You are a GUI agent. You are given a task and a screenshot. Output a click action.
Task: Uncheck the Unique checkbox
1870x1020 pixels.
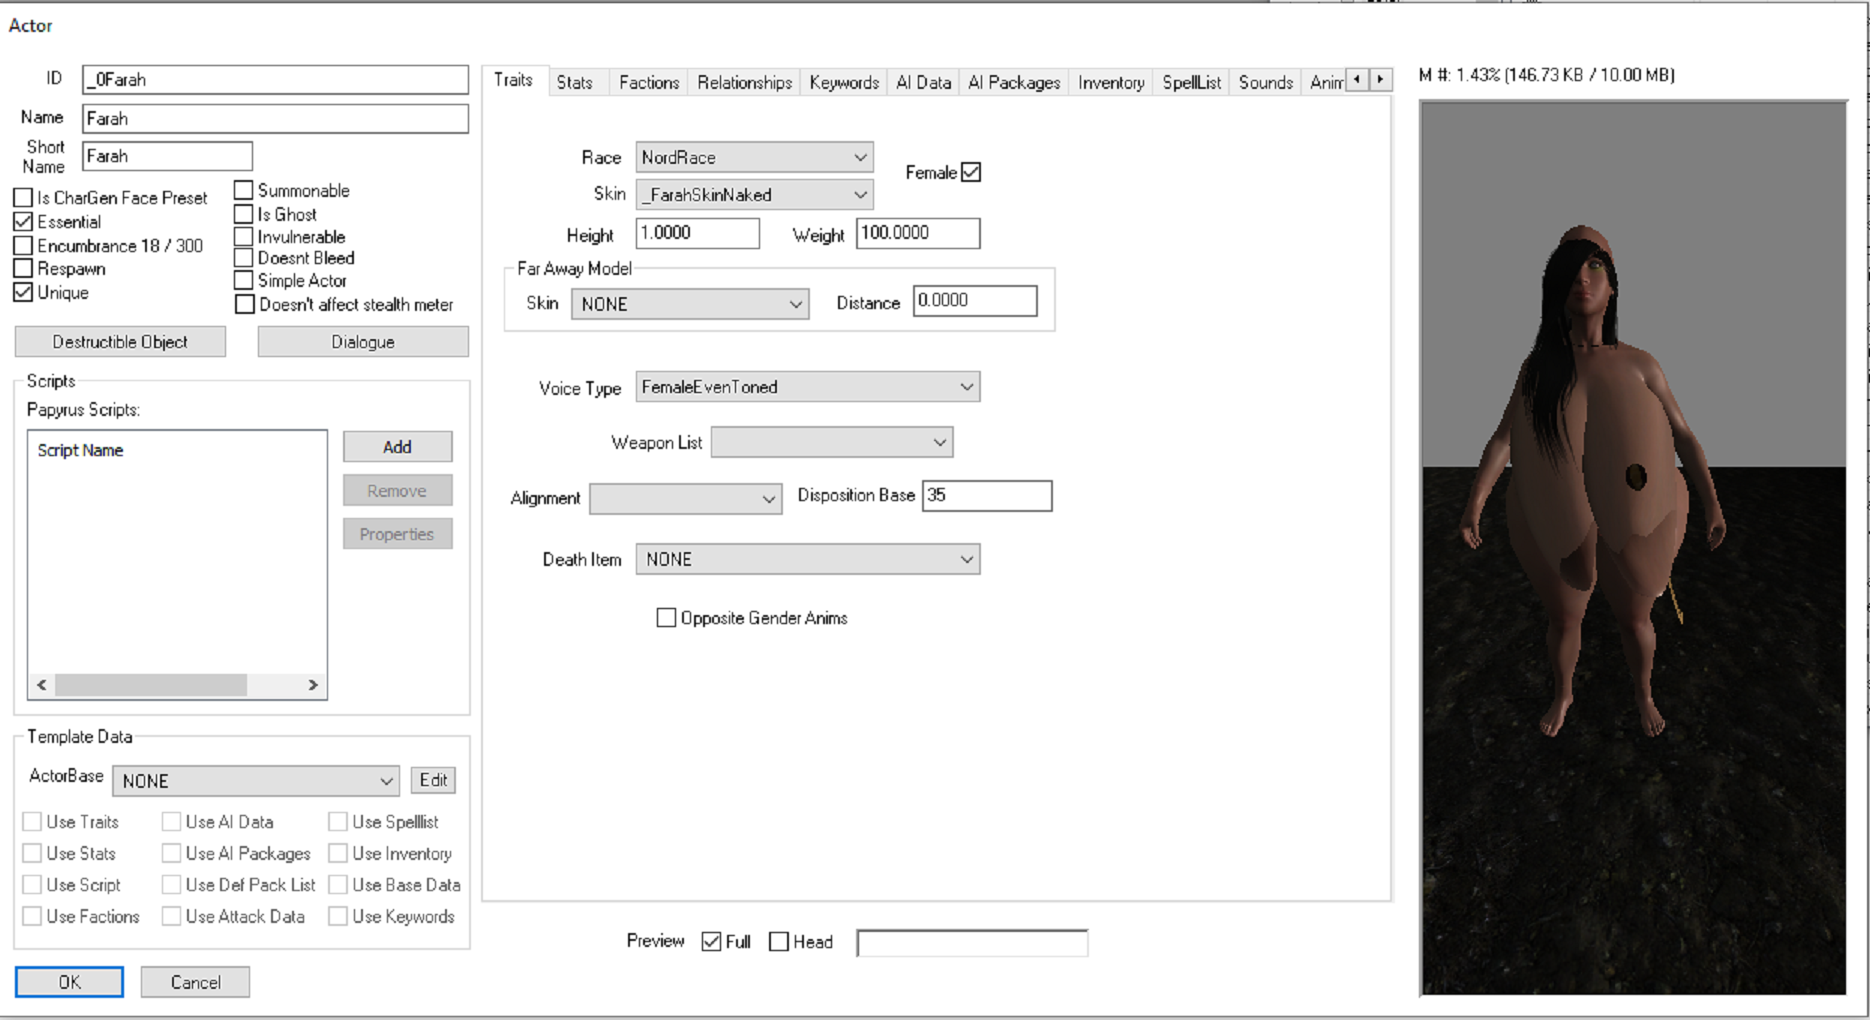tap(23, 293)
